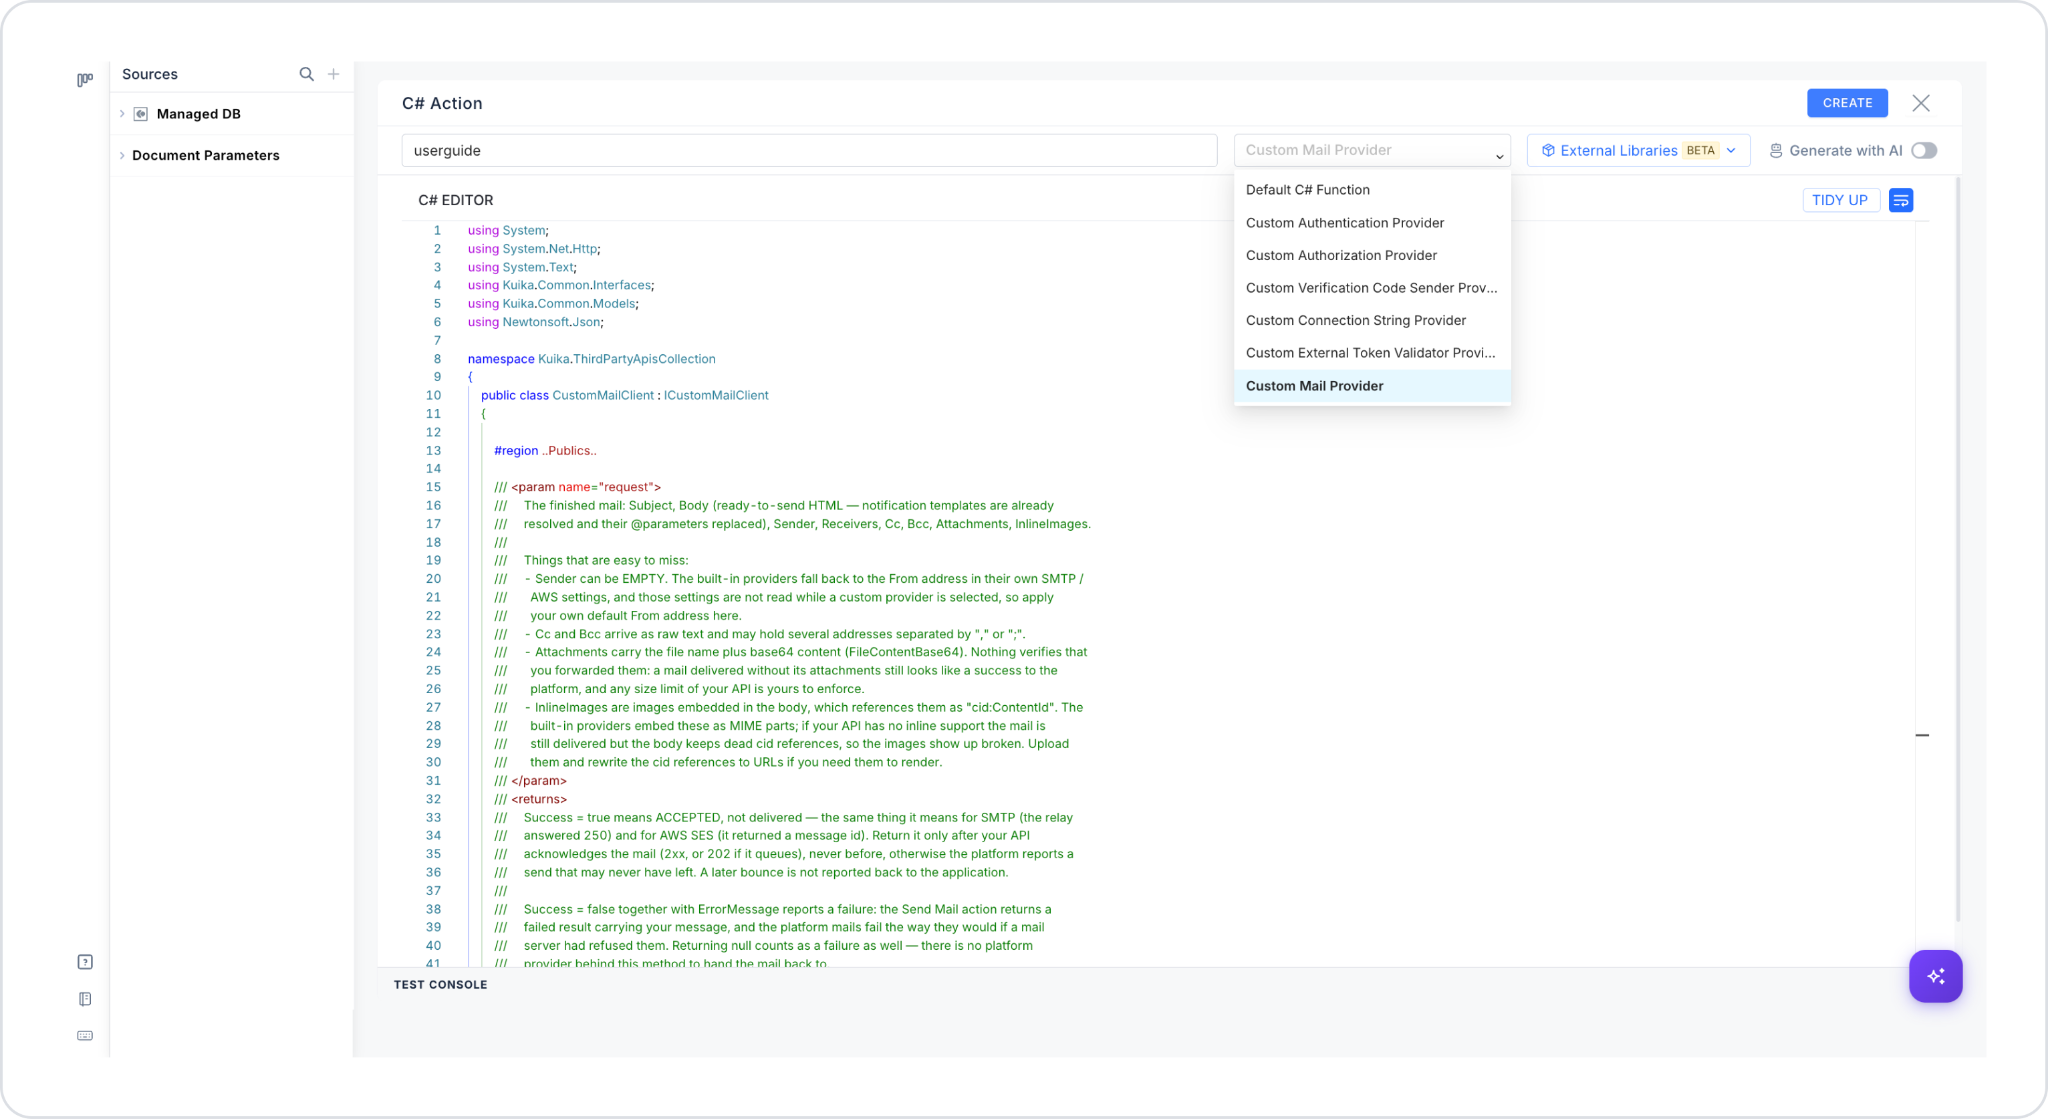This screenshot has height=1119, width=2048.
Task: Click the TIDY UP button
Action: pos(1840,200)
